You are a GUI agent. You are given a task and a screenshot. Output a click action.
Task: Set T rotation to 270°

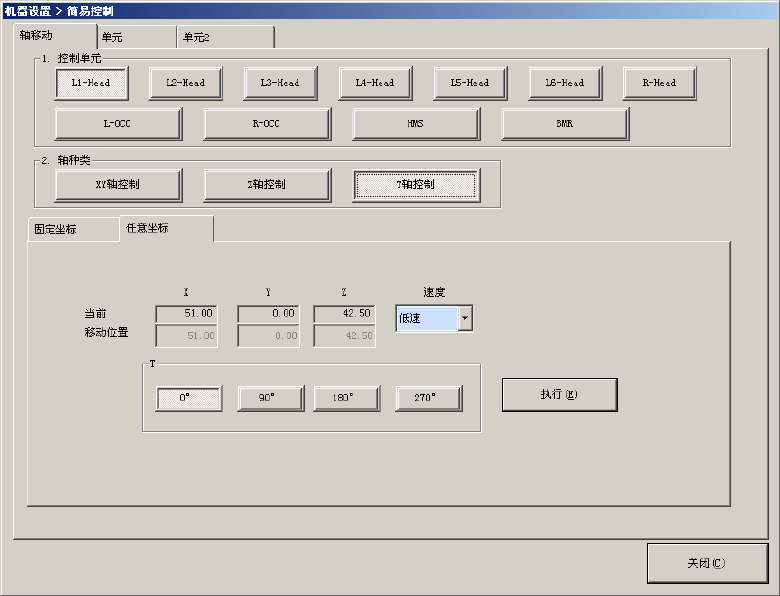coord(429,398)
